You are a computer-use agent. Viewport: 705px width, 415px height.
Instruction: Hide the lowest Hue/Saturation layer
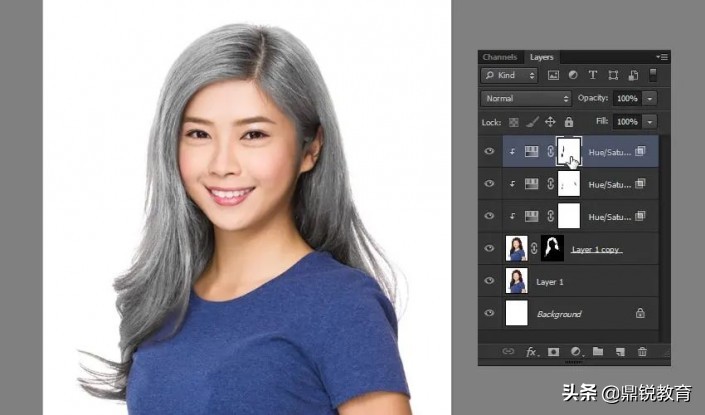490,216
